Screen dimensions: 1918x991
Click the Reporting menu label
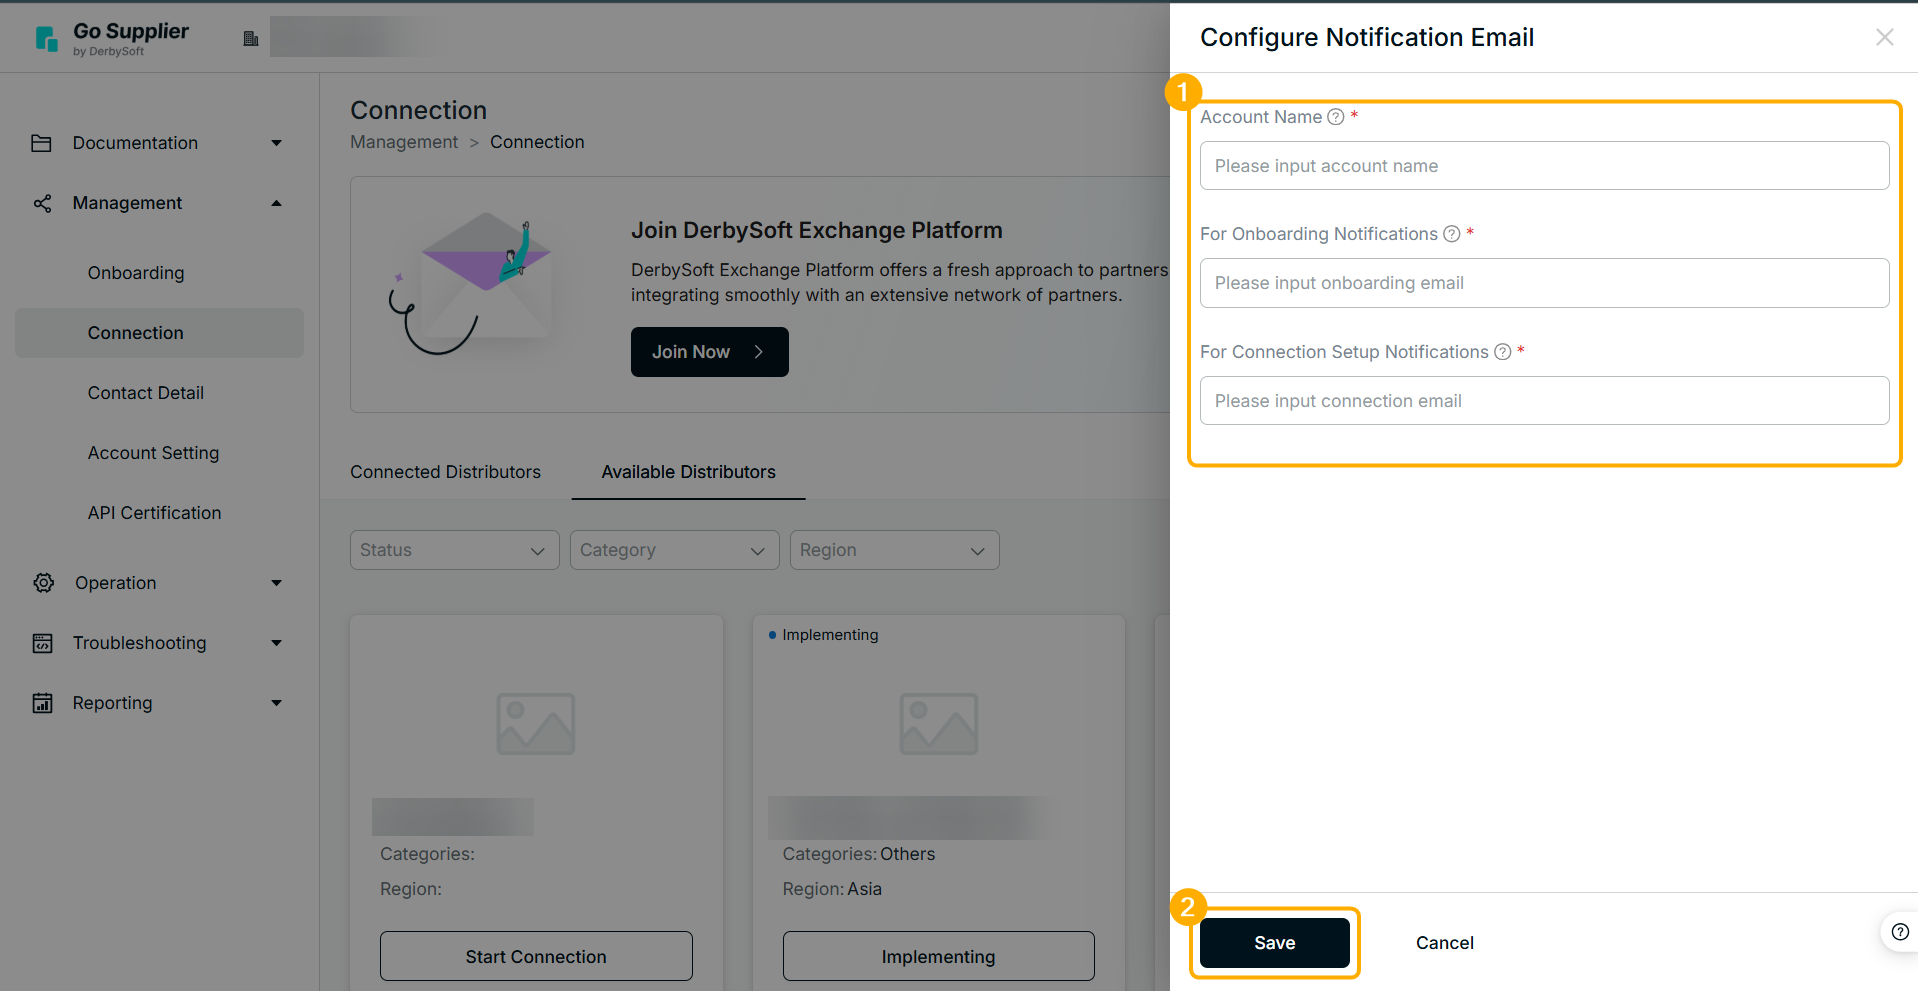coord(112,703)
